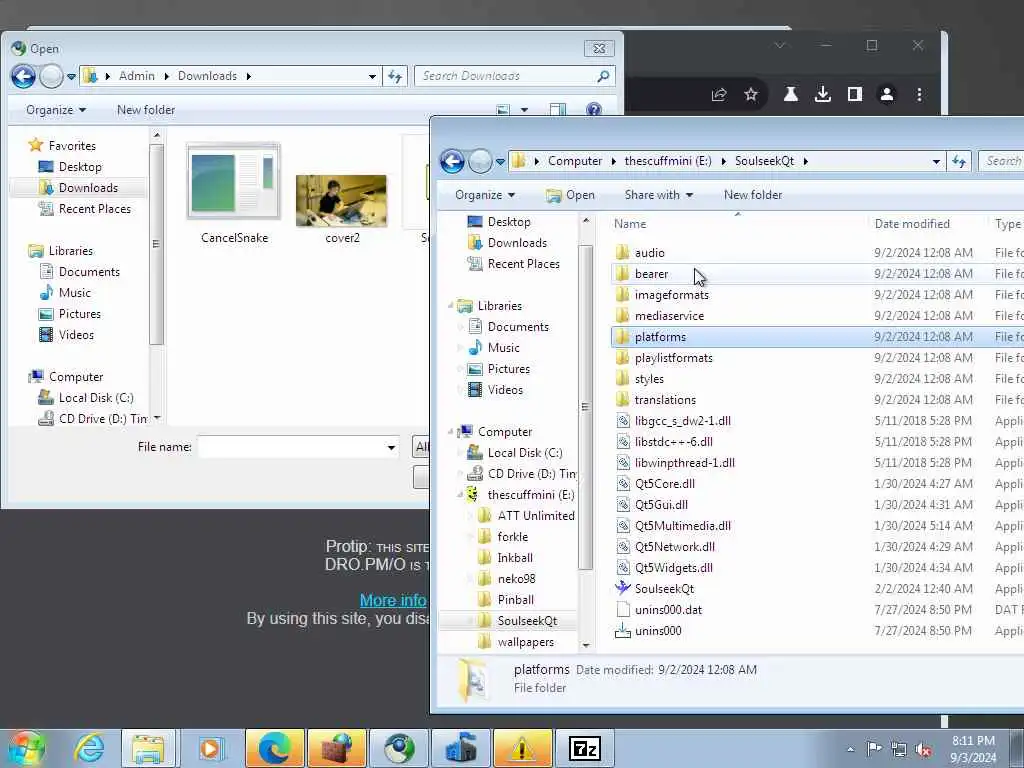Click search magnifier in Open dialog
This screenshot has width=1024, height=768.
click(x=603, y=76)
